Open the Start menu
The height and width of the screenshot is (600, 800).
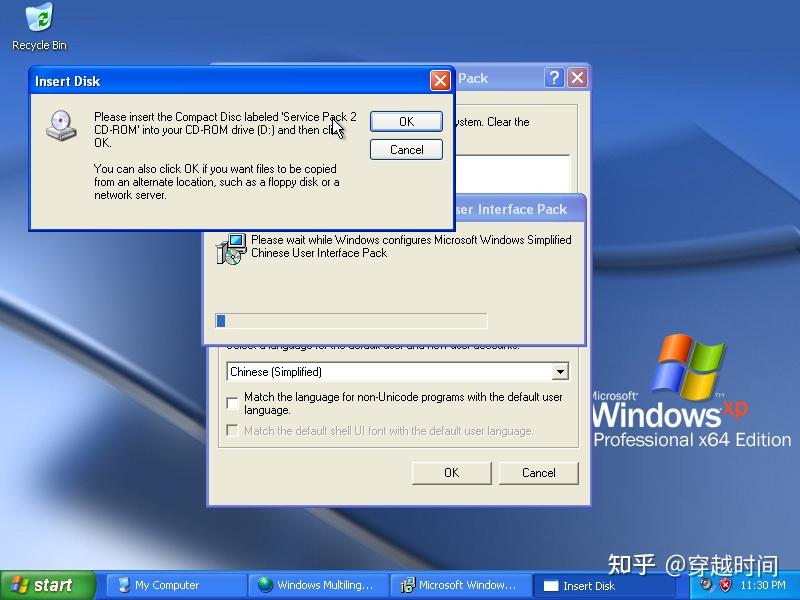coord(47,585)
